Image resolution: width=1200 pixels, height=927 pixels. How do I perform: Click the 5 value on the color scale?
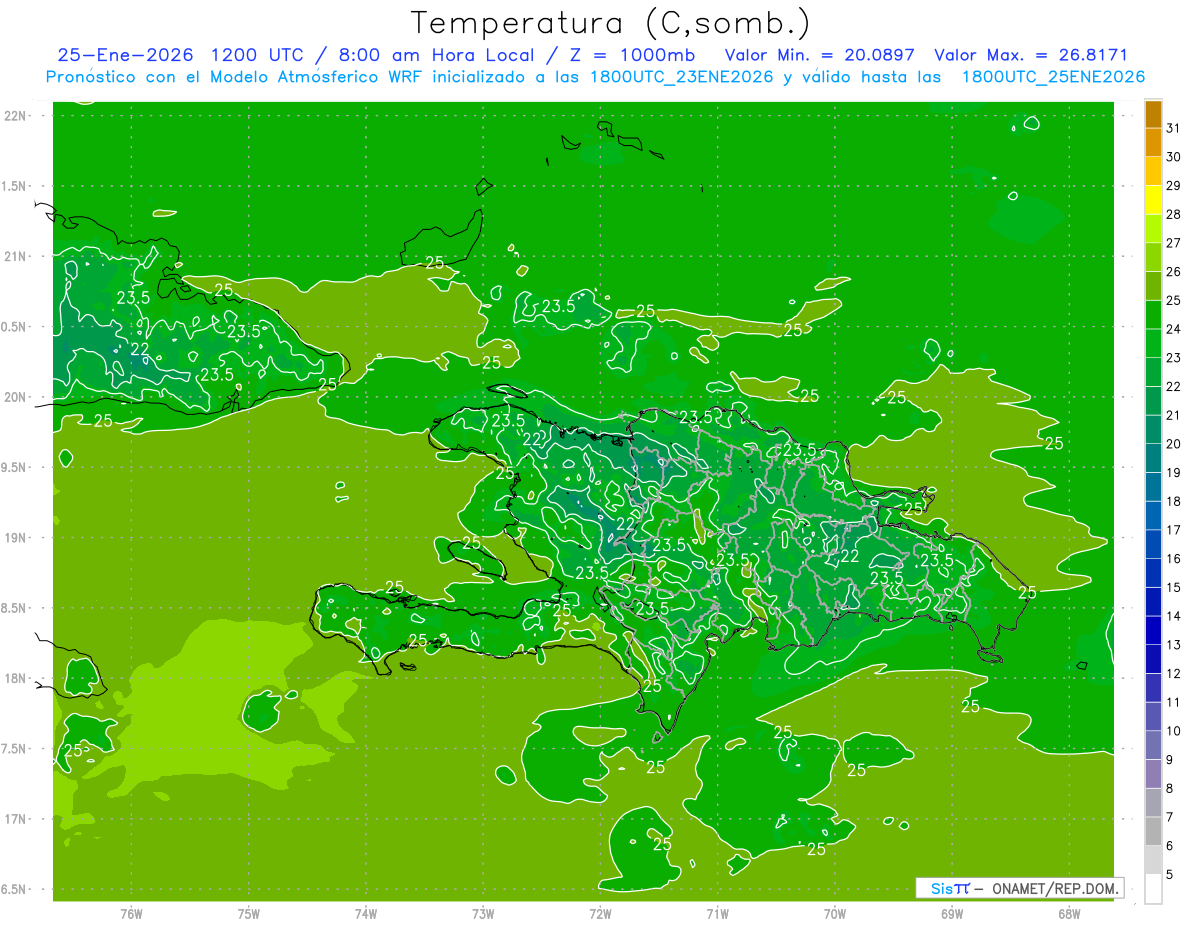tap(1170, 874)
